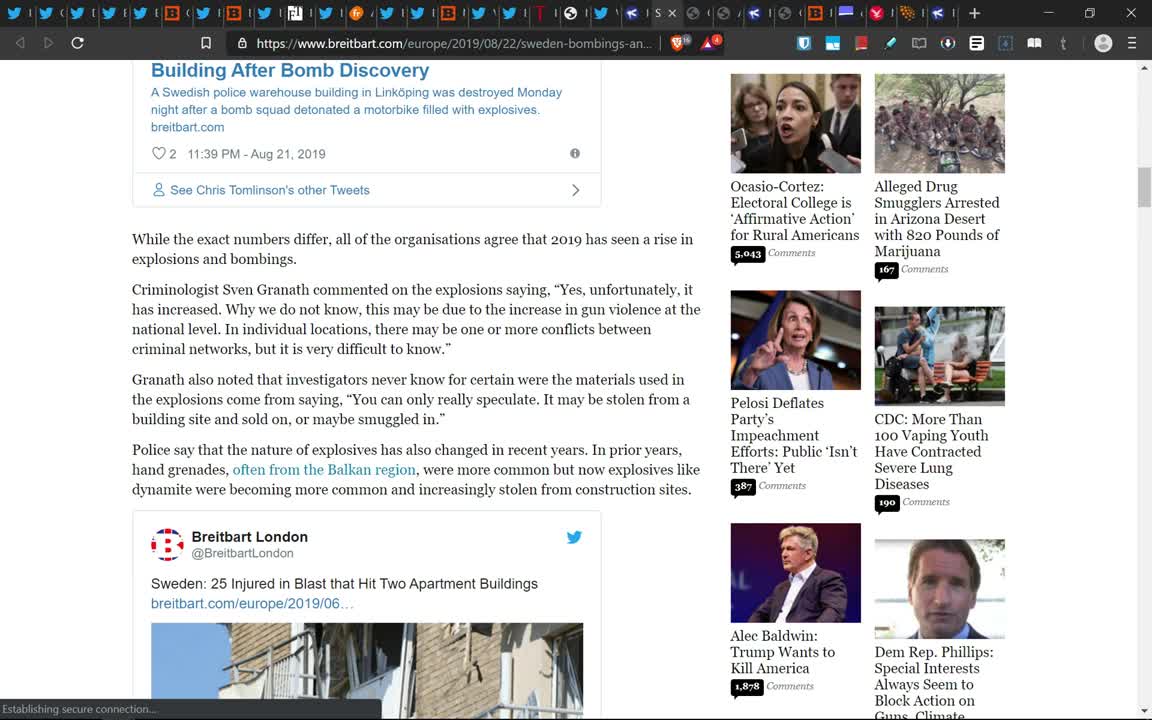Image resolution: width=1152 pixels, height=720 pixels.
Task: Click the person icon beside other Tweets
Action: click(x=158, y=190)
